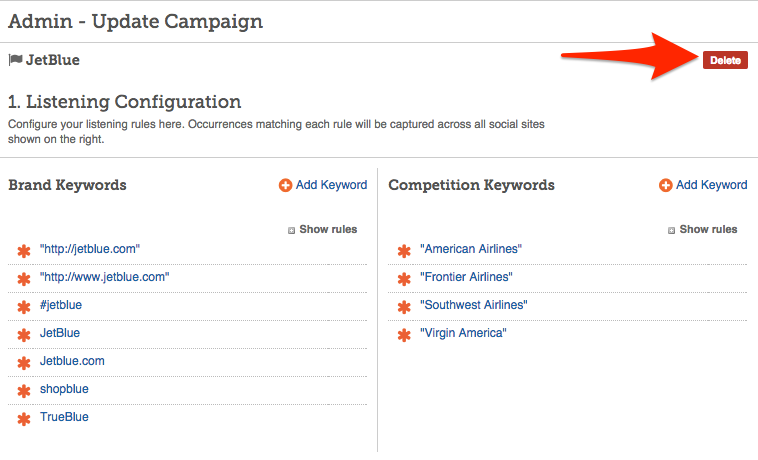Click the asterisk icon beside TrueBlue
The image size is (758, 460).
[24, 419]
